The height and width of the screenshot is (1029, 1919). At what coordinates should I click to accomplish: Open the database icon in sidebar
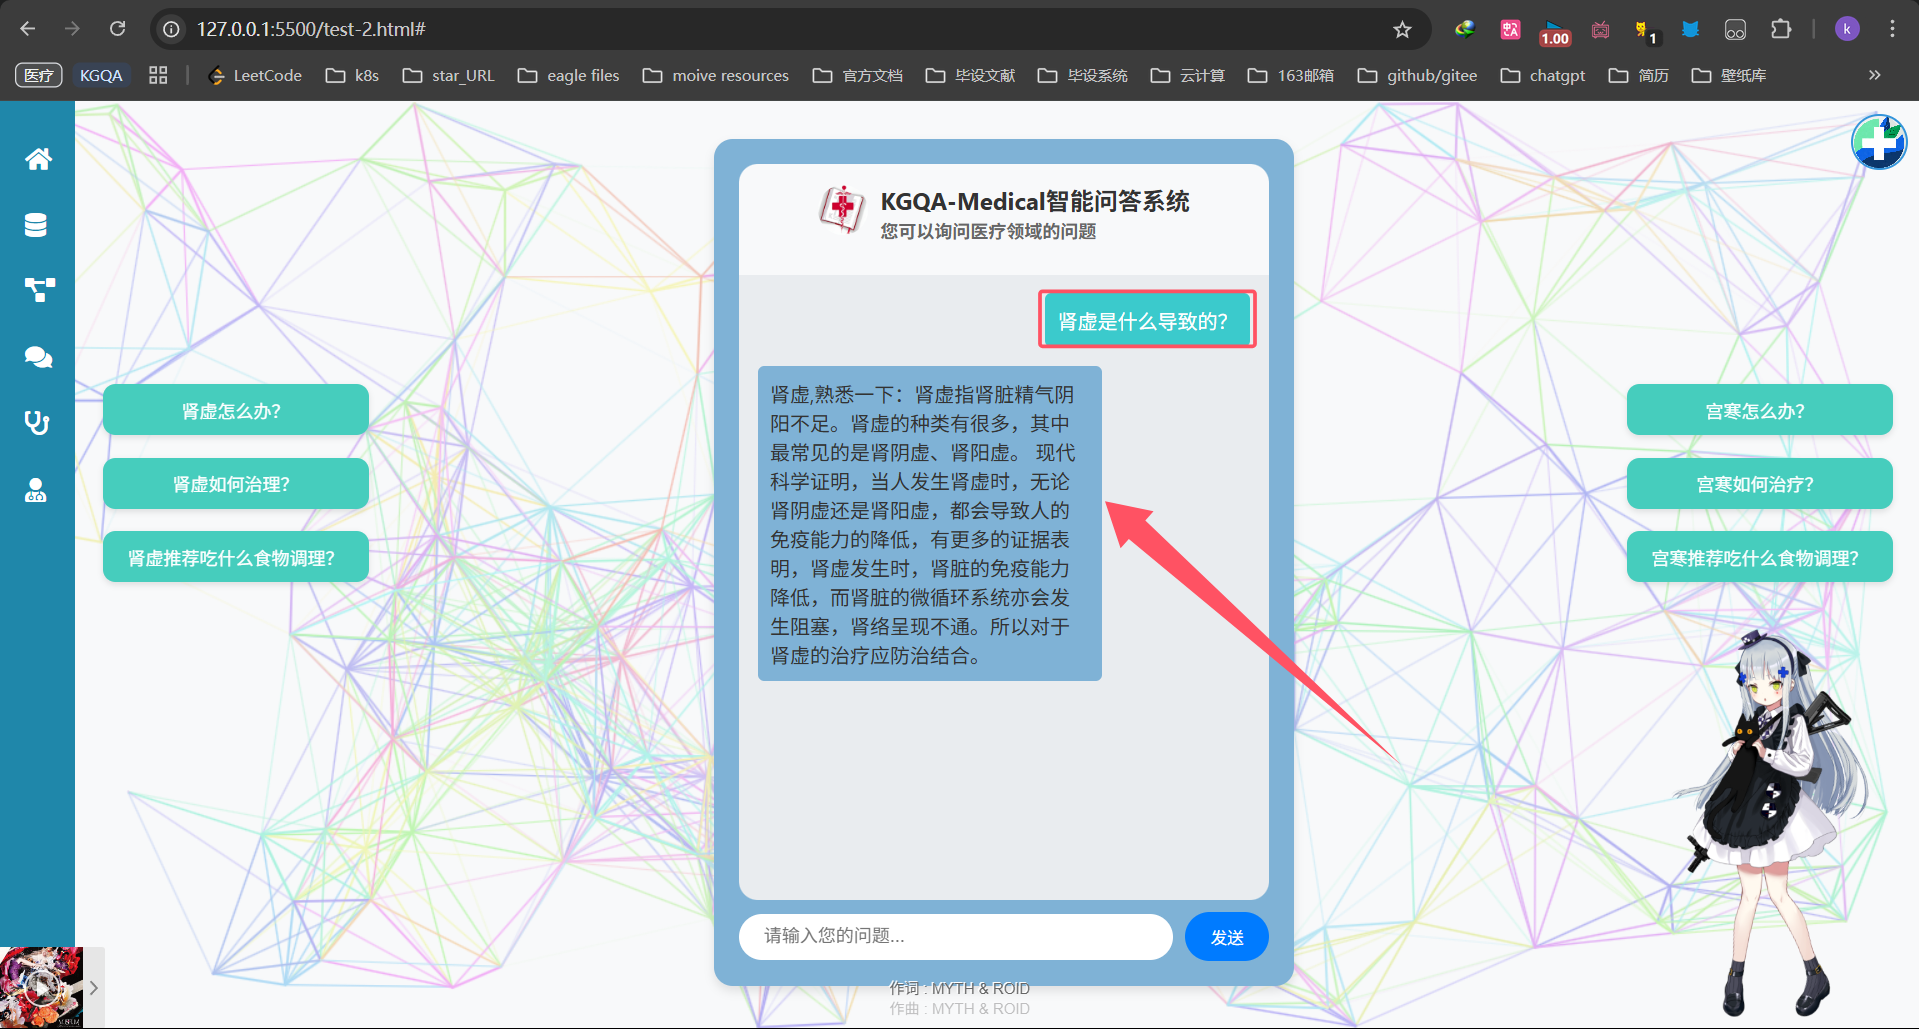pos(36,225)
